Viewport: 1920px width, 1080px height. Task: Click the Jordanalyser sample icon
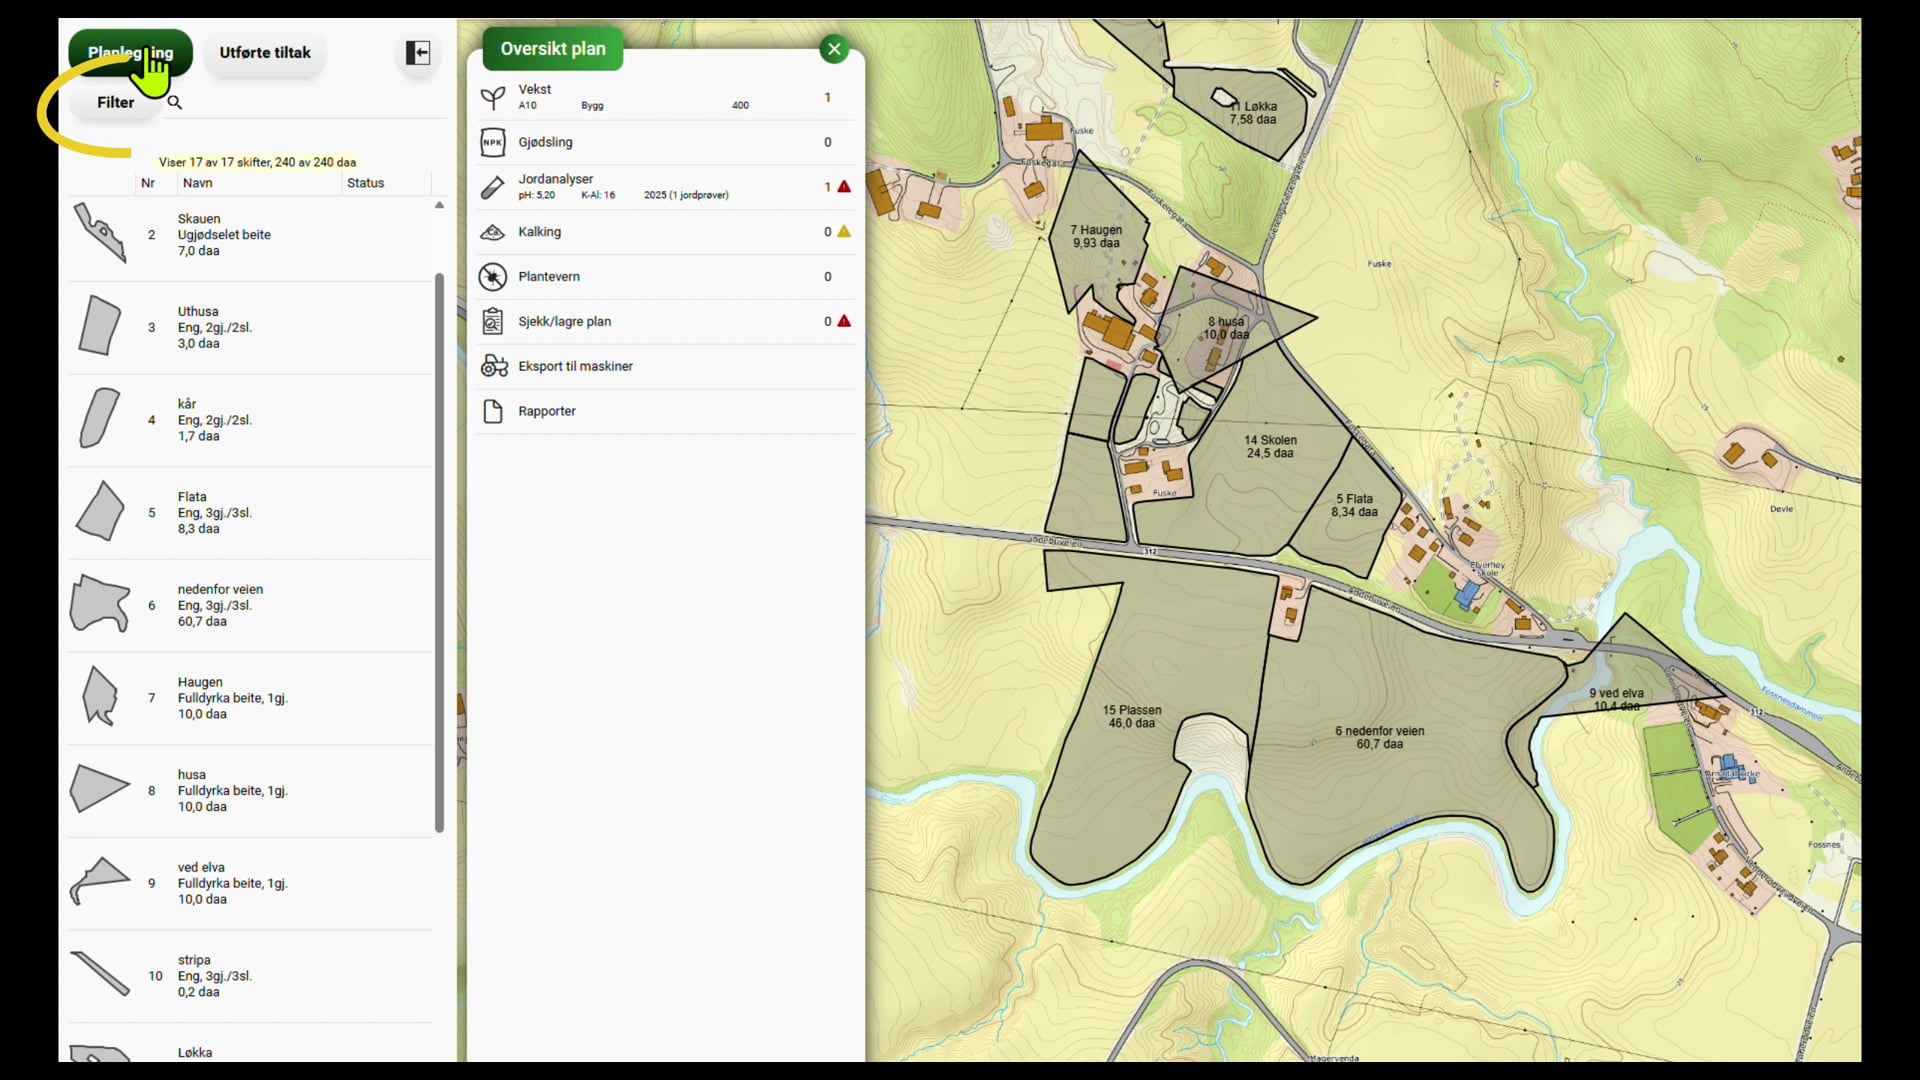(493, 187)
